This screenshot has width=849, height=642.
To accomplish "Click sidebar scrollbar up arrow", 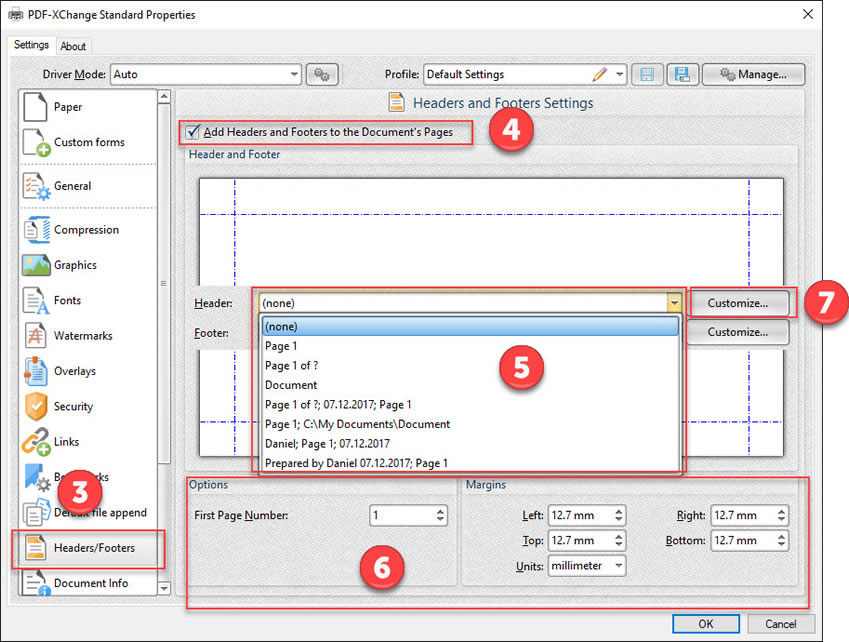I will 164,97.
